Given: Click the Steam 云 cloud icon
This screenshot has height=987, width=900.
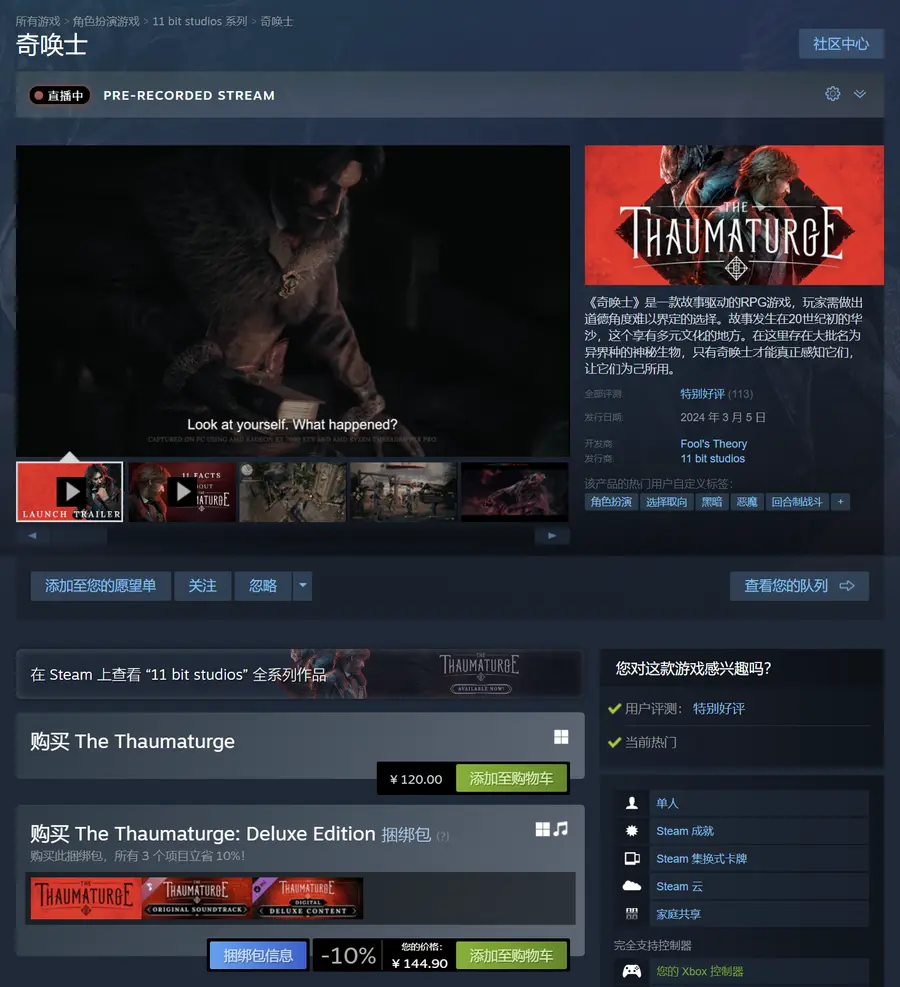Looking at the screenshot, I should [x=632, y=886].
